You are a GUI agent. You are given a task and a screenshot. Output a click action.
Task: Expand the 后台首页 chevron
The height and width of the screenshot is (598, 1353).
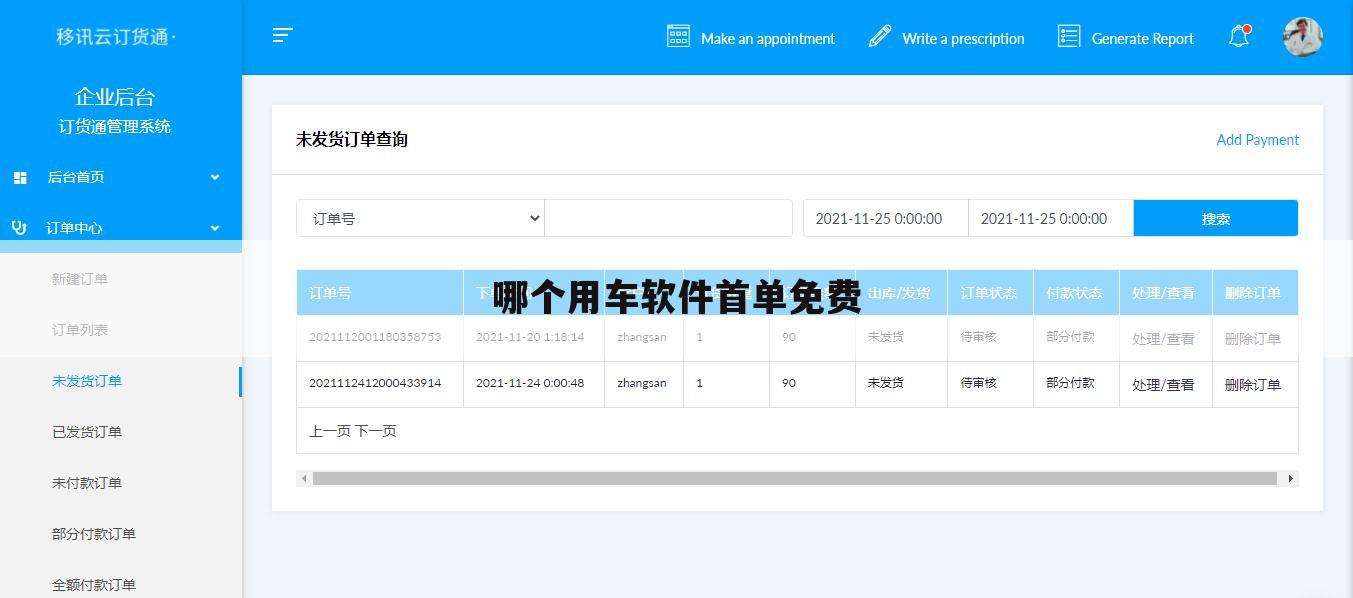[x=215, y=177]
